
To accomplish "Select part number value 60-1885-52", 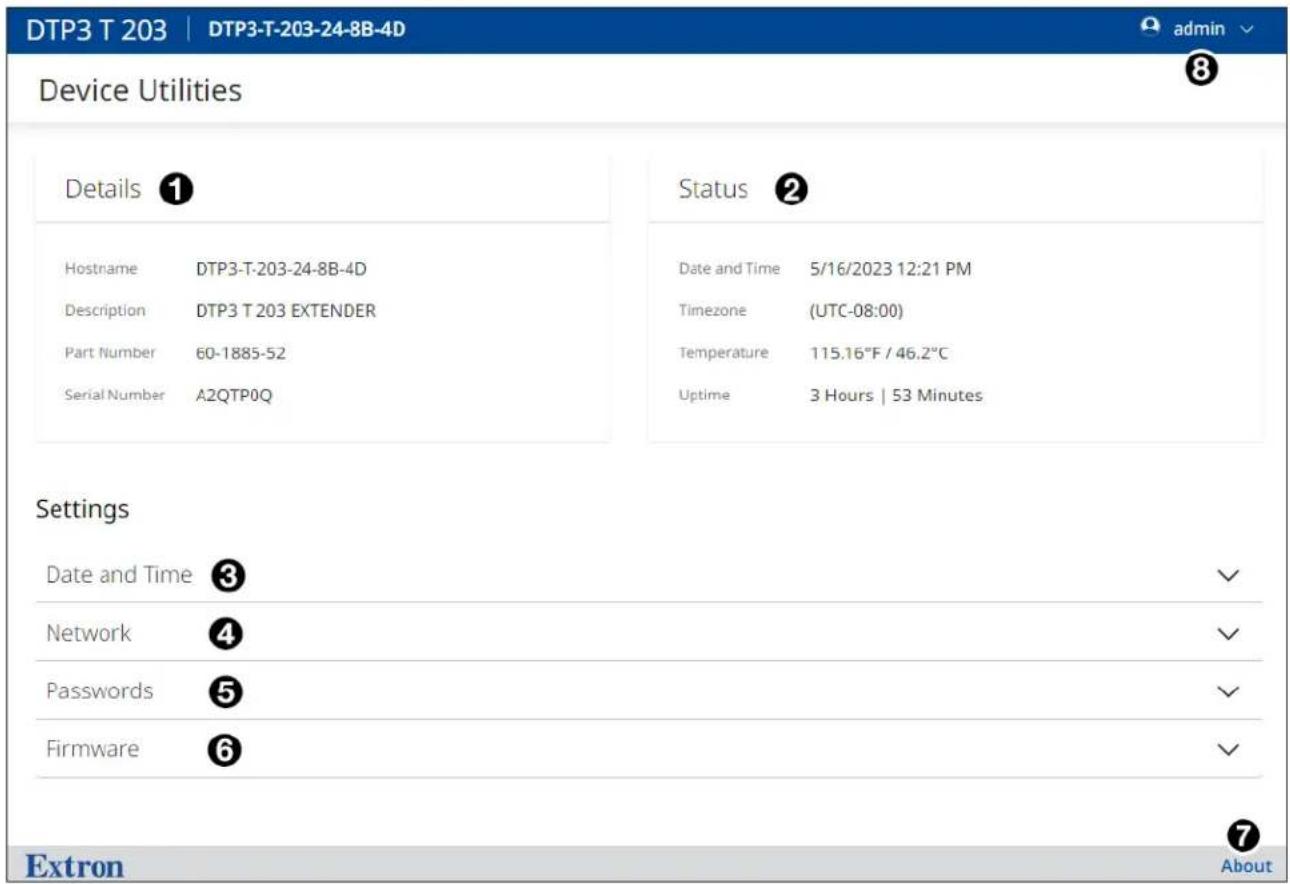I will 241,353.
